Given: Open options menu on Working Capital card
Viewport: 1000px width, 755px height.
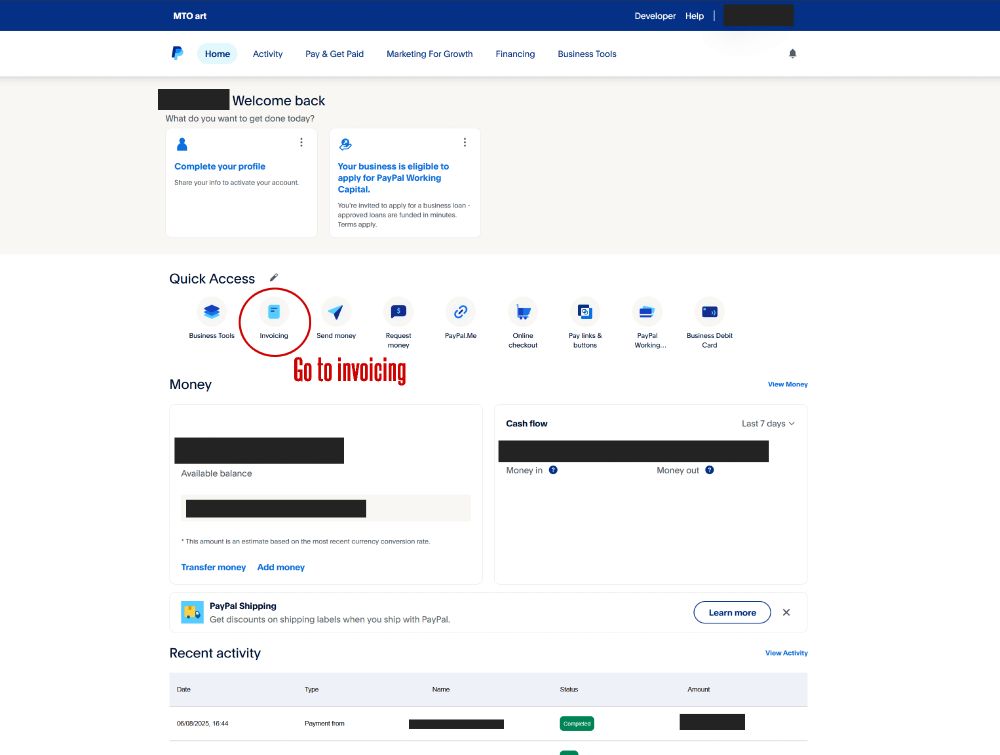Looking at the screenshot, I should click(x=464, y=142).
